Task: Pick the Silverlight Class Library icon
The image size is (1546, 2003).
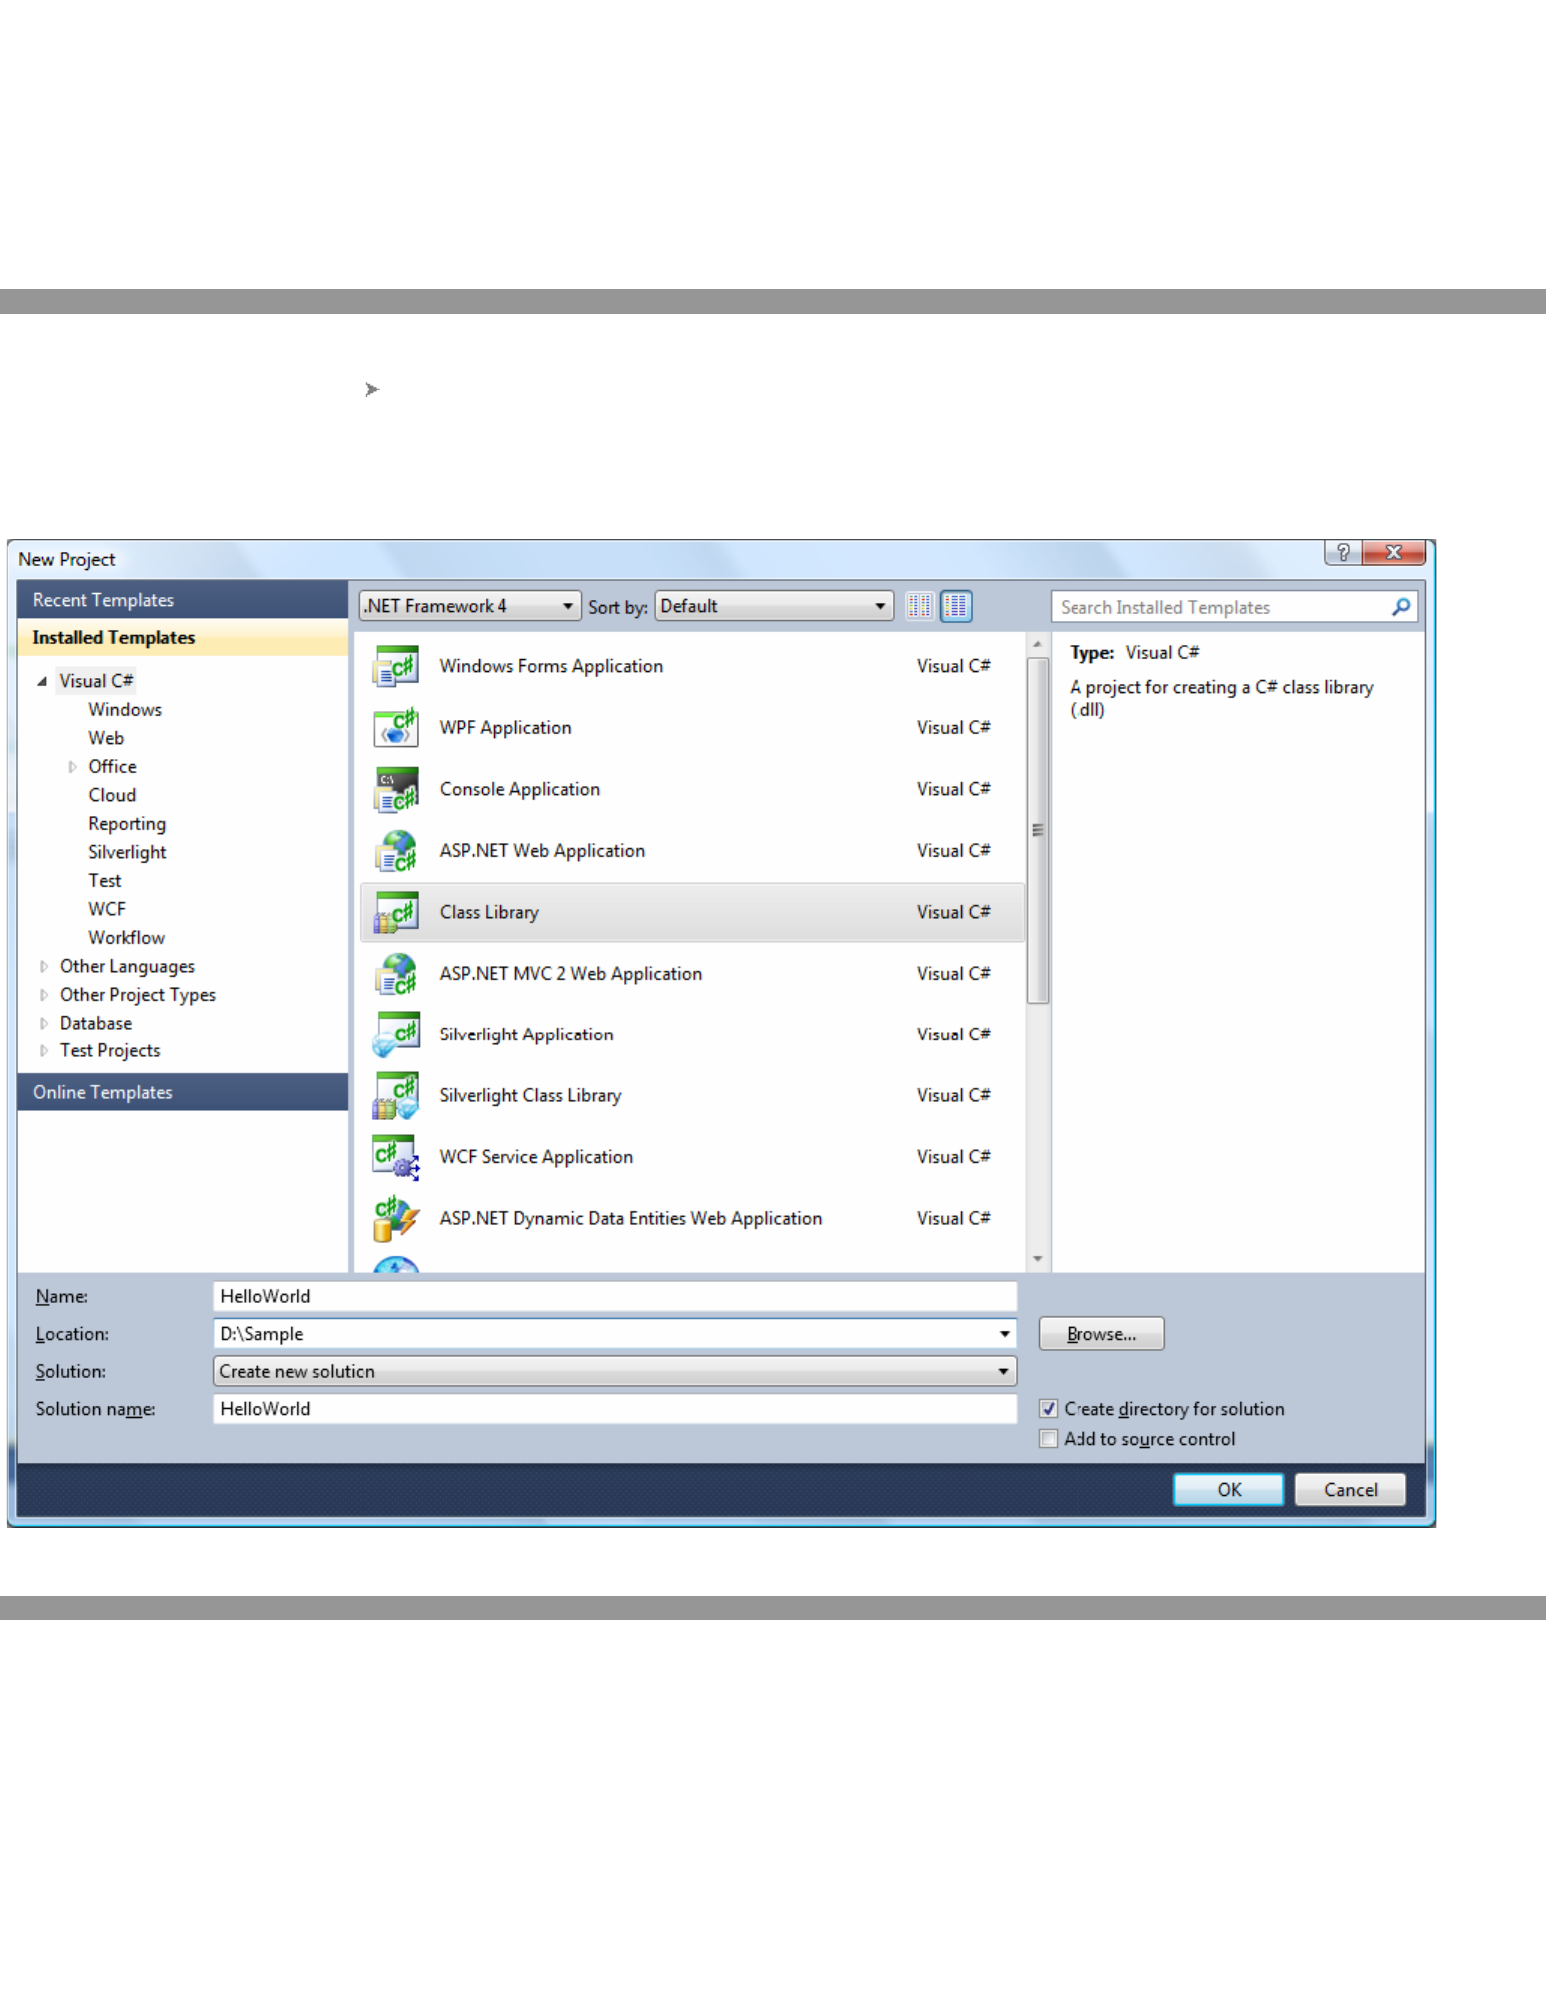Action: 395,1096
